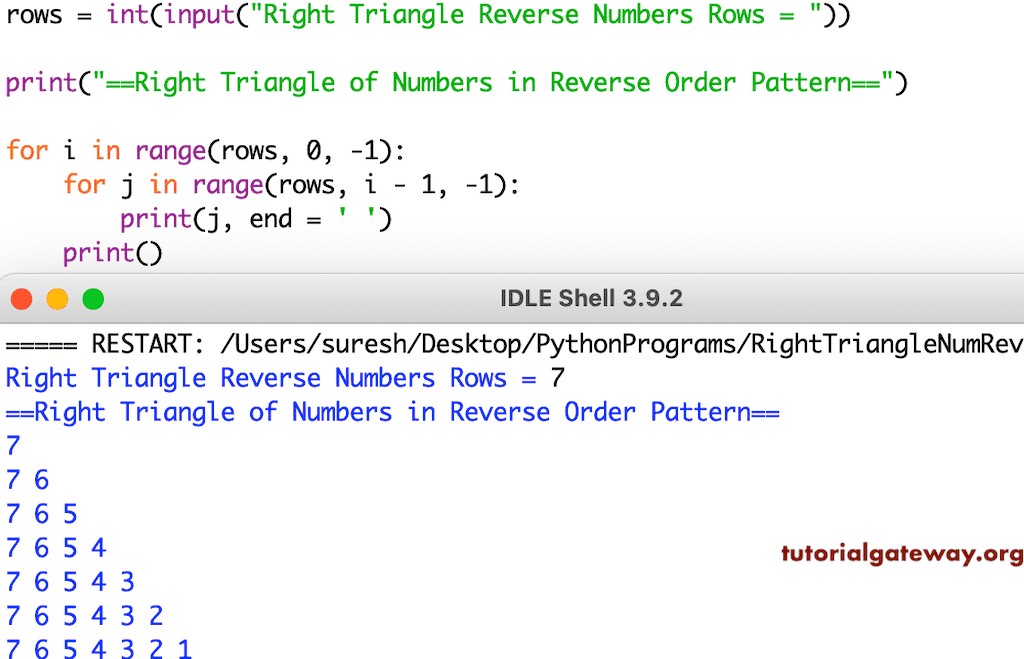
Task: Click the yellow minimize traffic light button
Action: coord(57,298)
